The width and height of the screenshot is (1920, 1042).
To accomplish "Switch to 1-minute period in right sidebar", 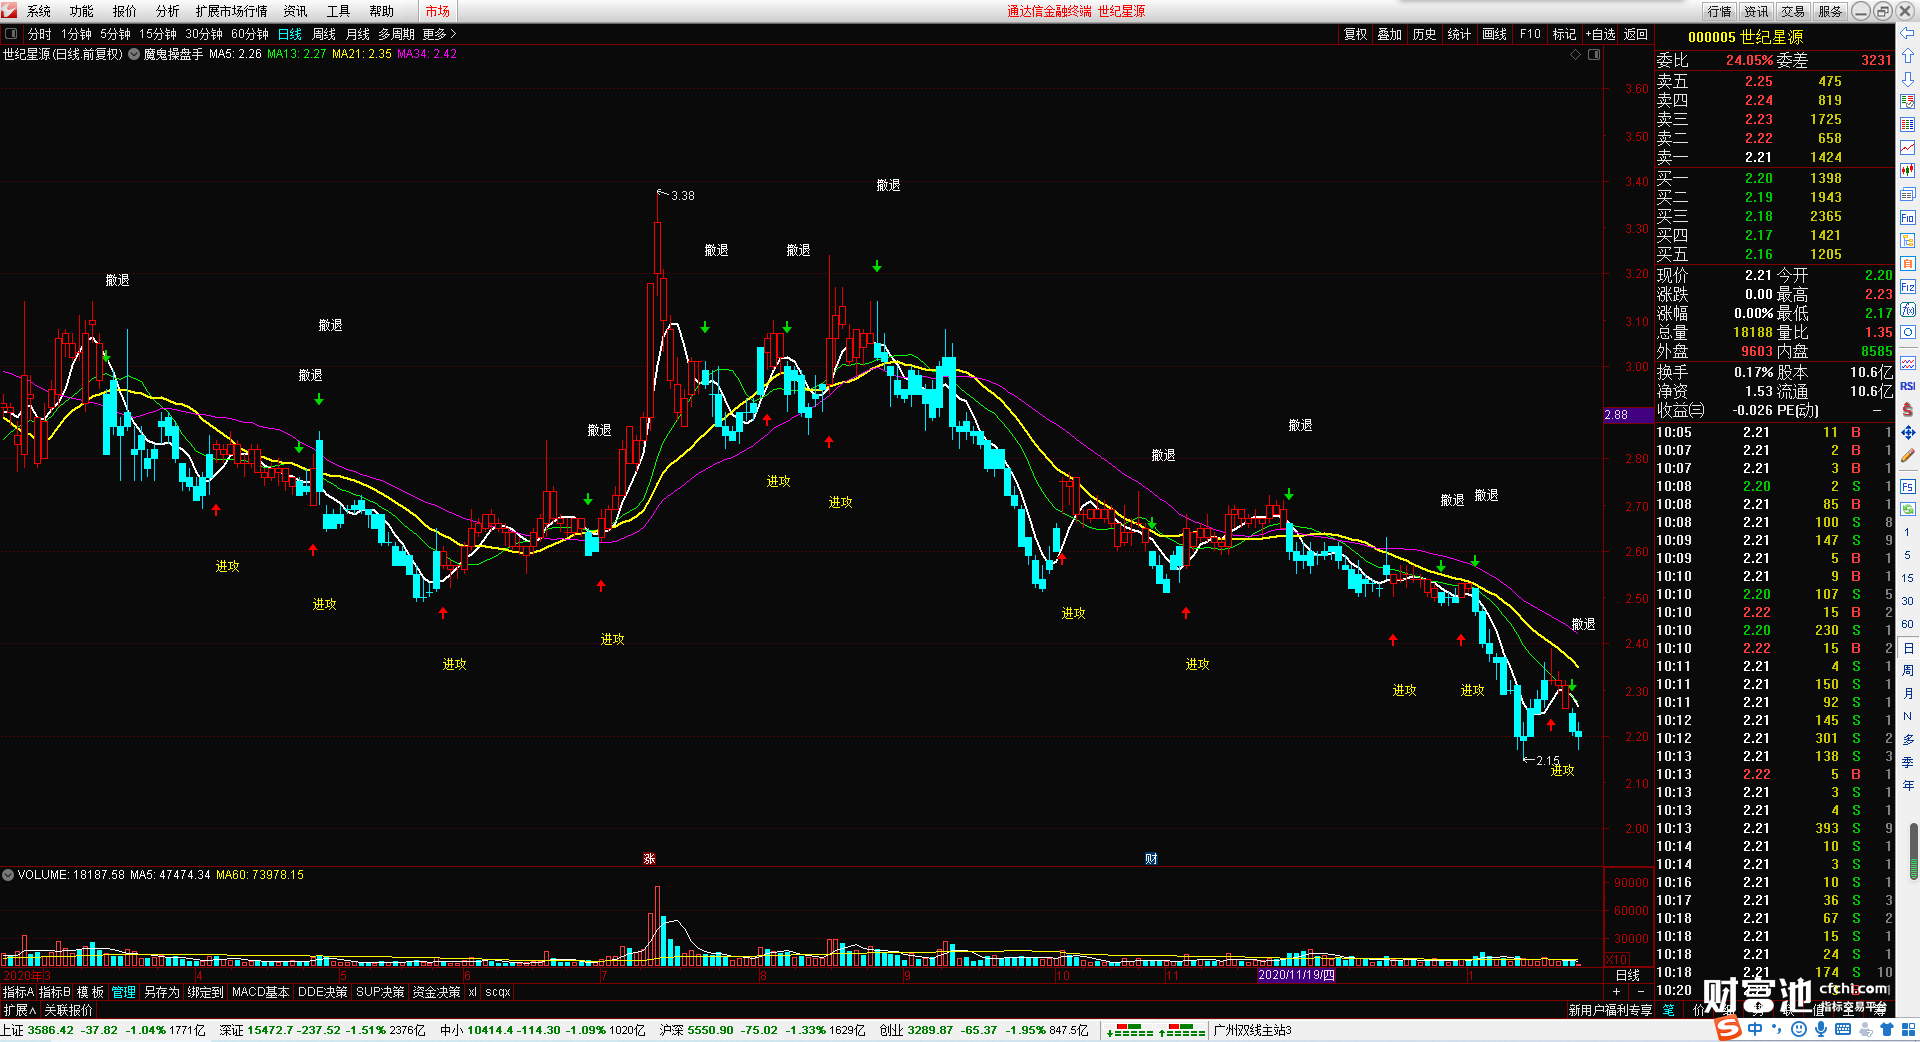I will (x=1908, y=532).
